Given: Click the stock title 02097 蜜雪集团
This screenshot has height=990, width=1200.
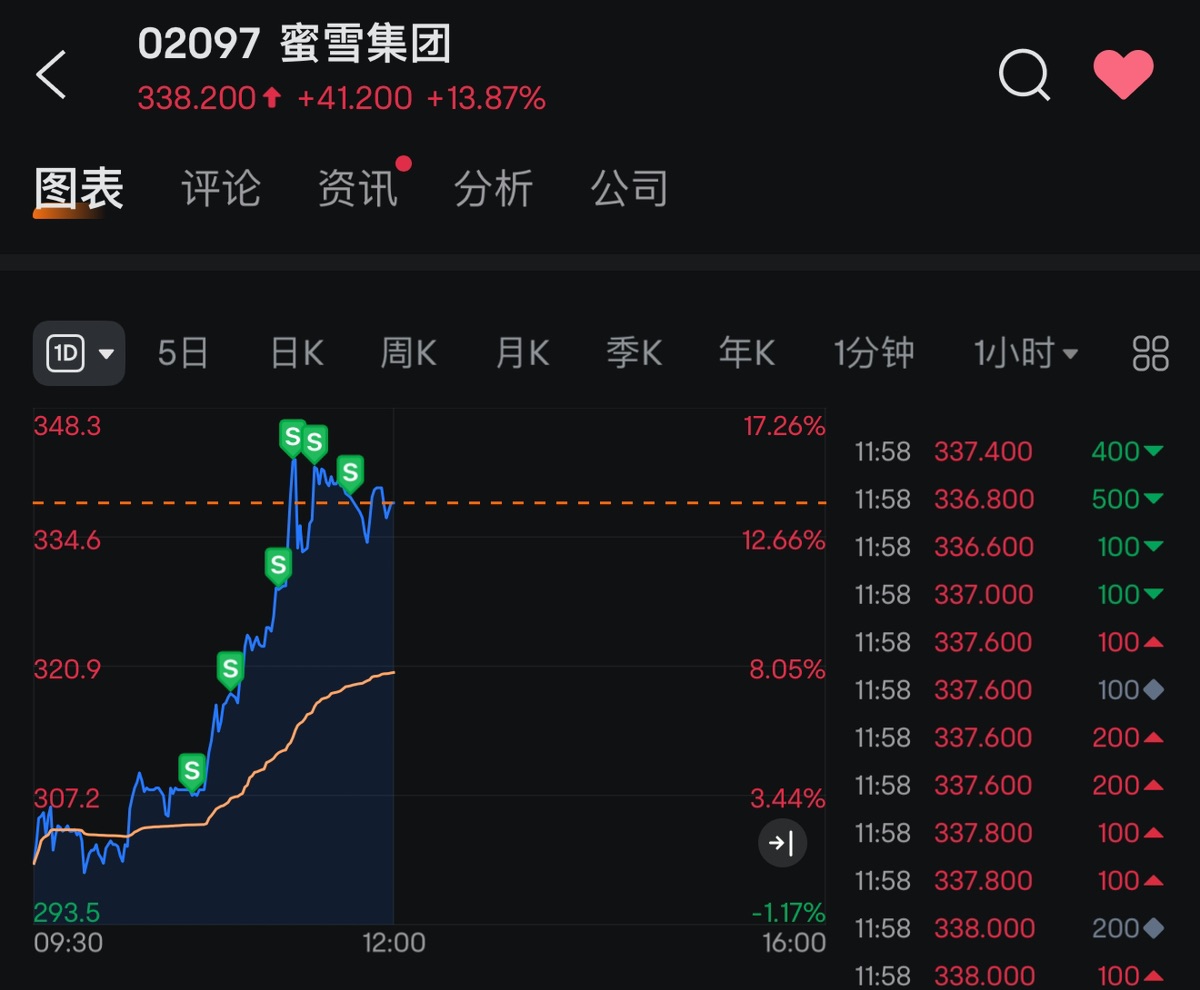Looking at the screenshot, I should [295, 45].
